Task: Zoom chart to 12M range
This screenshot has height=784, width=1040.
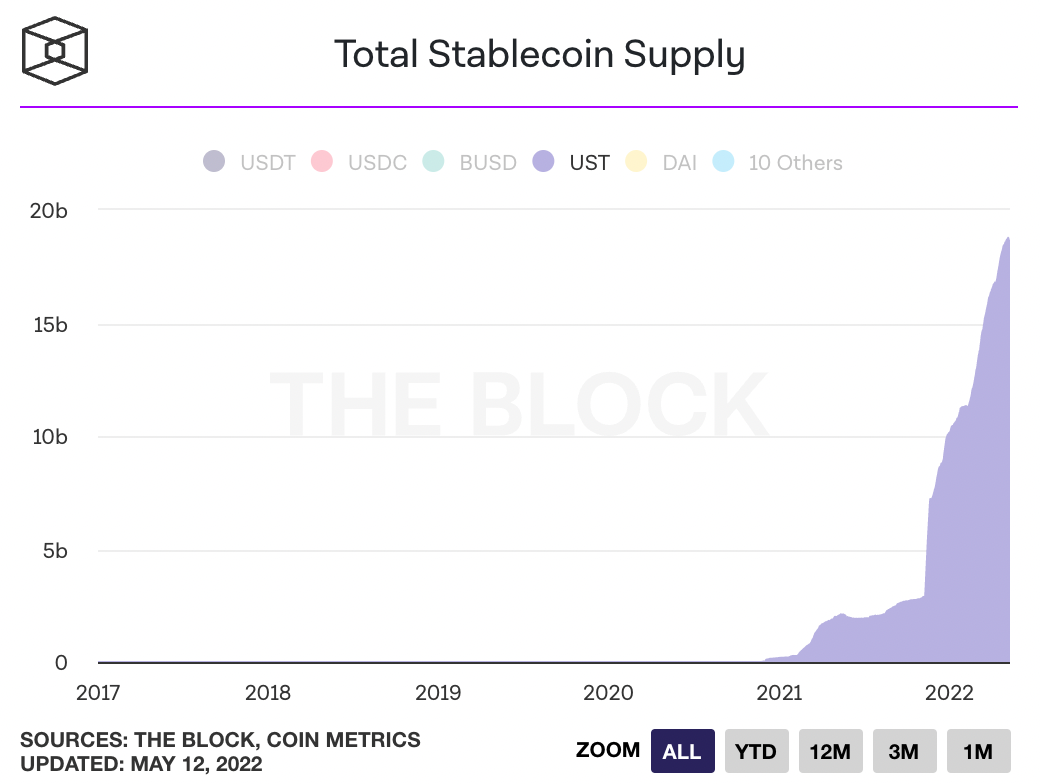Action: point(830,751)
